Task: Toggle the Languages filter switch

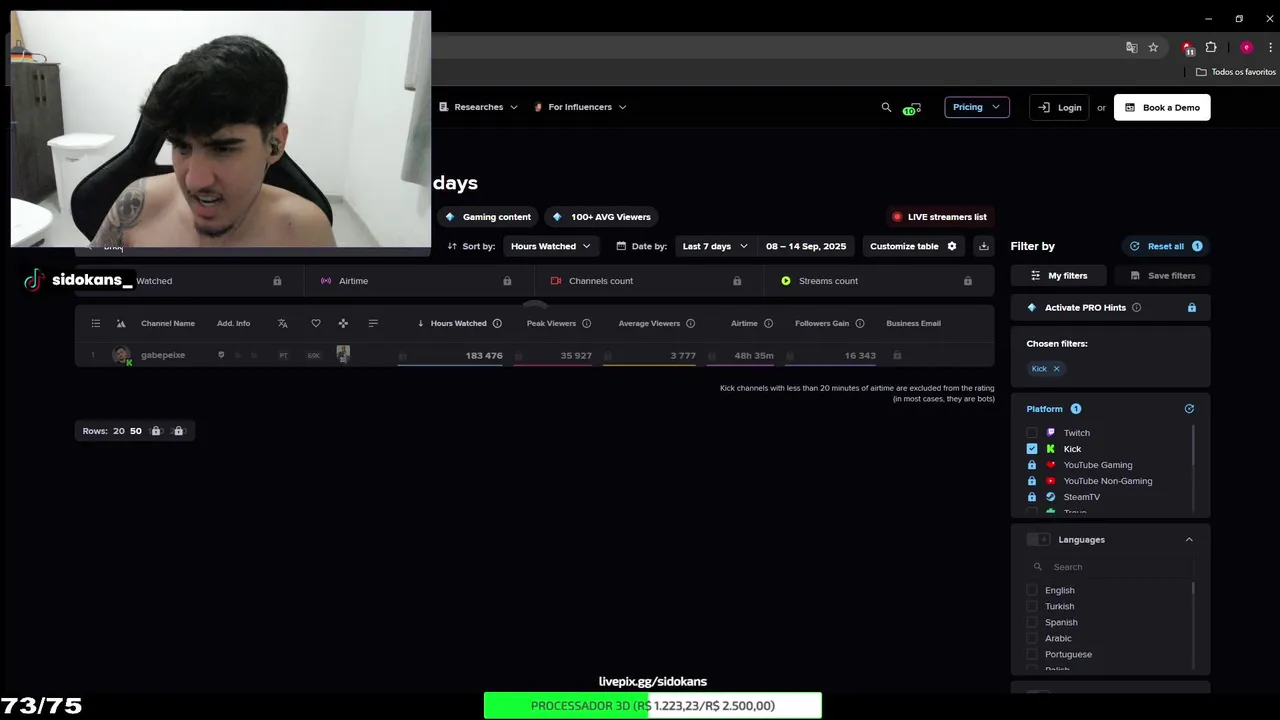Action: [x=1039, y=539]
